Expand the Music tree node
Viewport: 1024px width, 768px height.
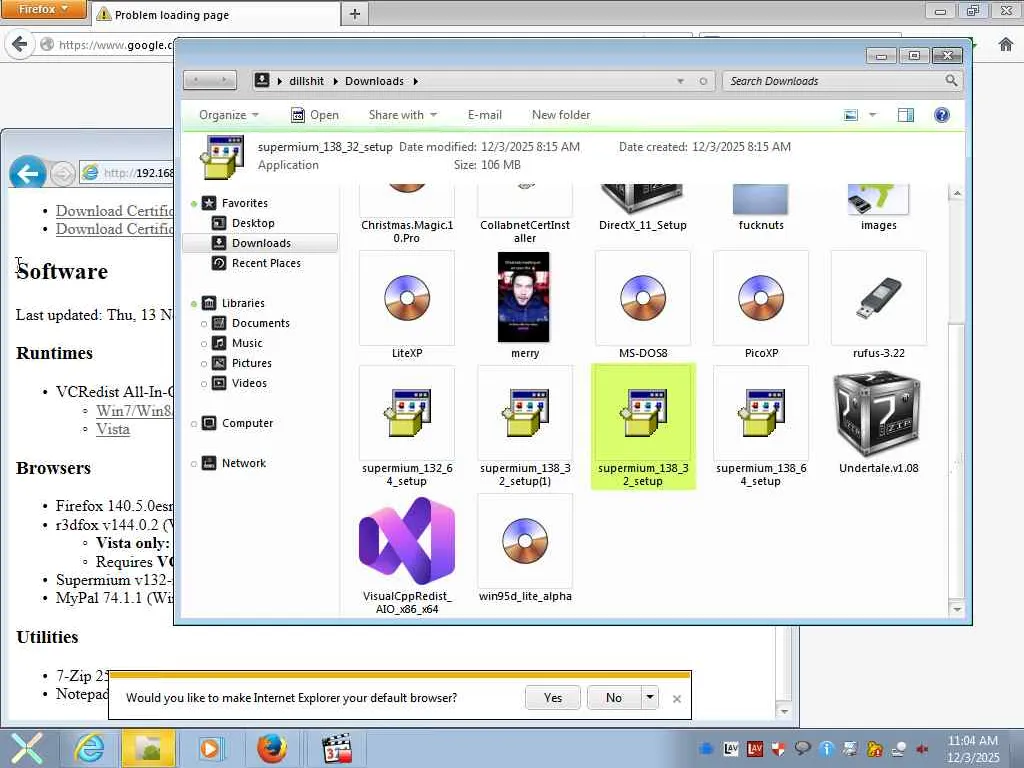[204, 344]
